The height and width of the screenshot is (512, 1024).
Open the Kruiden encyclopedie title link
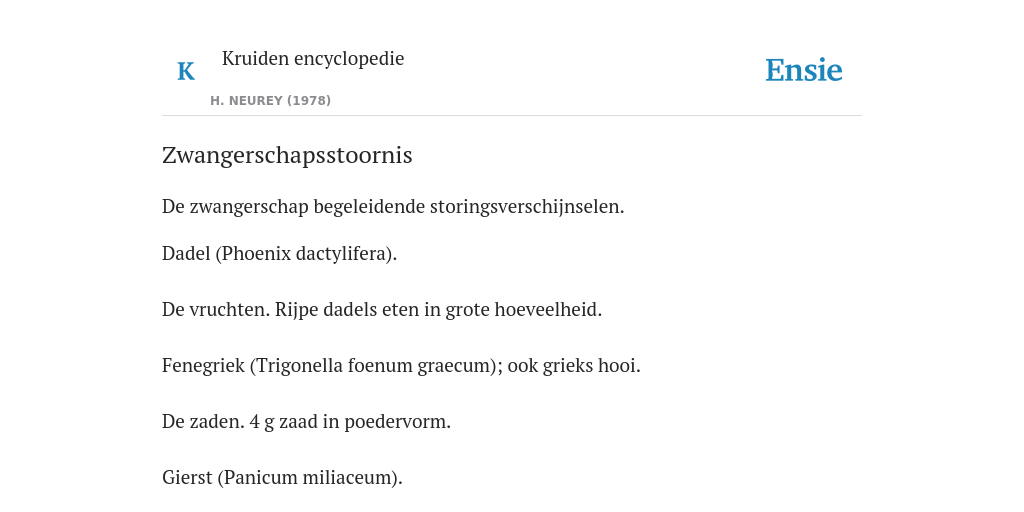pyautogui.click(x=313, y=58)
